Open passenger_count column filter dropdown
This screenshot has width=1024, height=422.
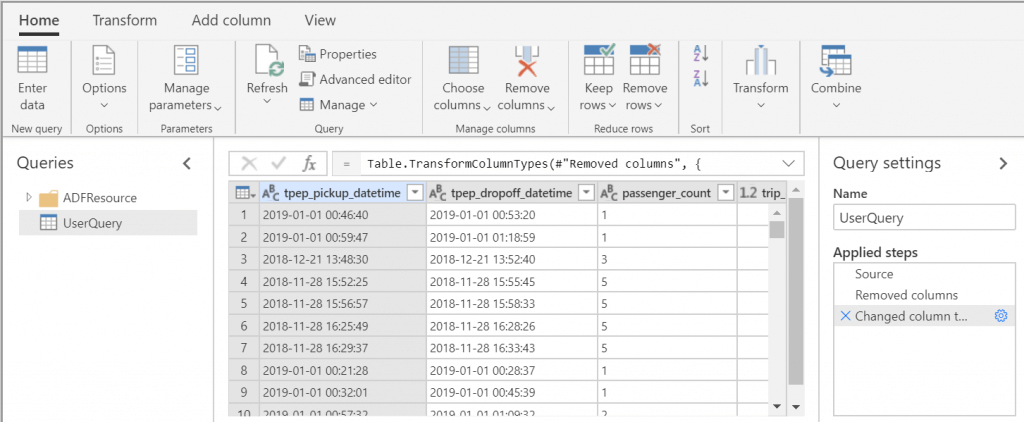click(725, 193)
